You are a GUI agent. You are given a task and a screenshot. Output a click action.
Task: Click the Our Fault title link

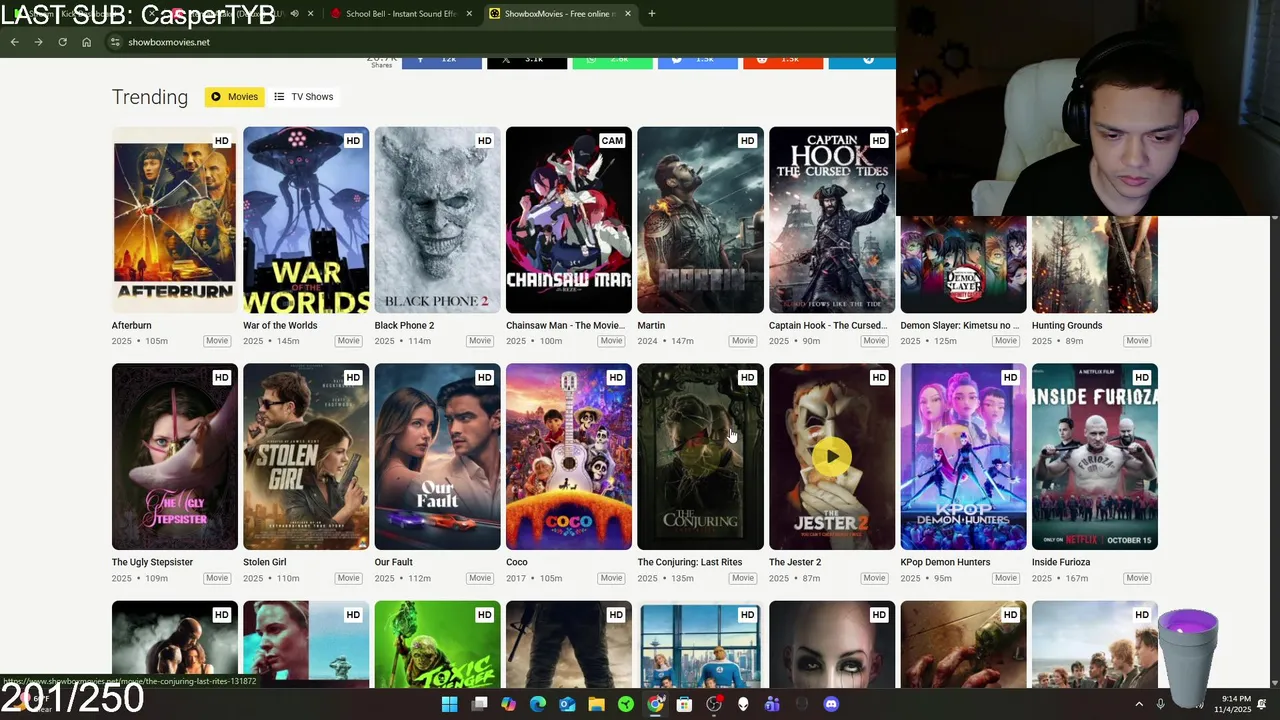(x=394, y=562)
